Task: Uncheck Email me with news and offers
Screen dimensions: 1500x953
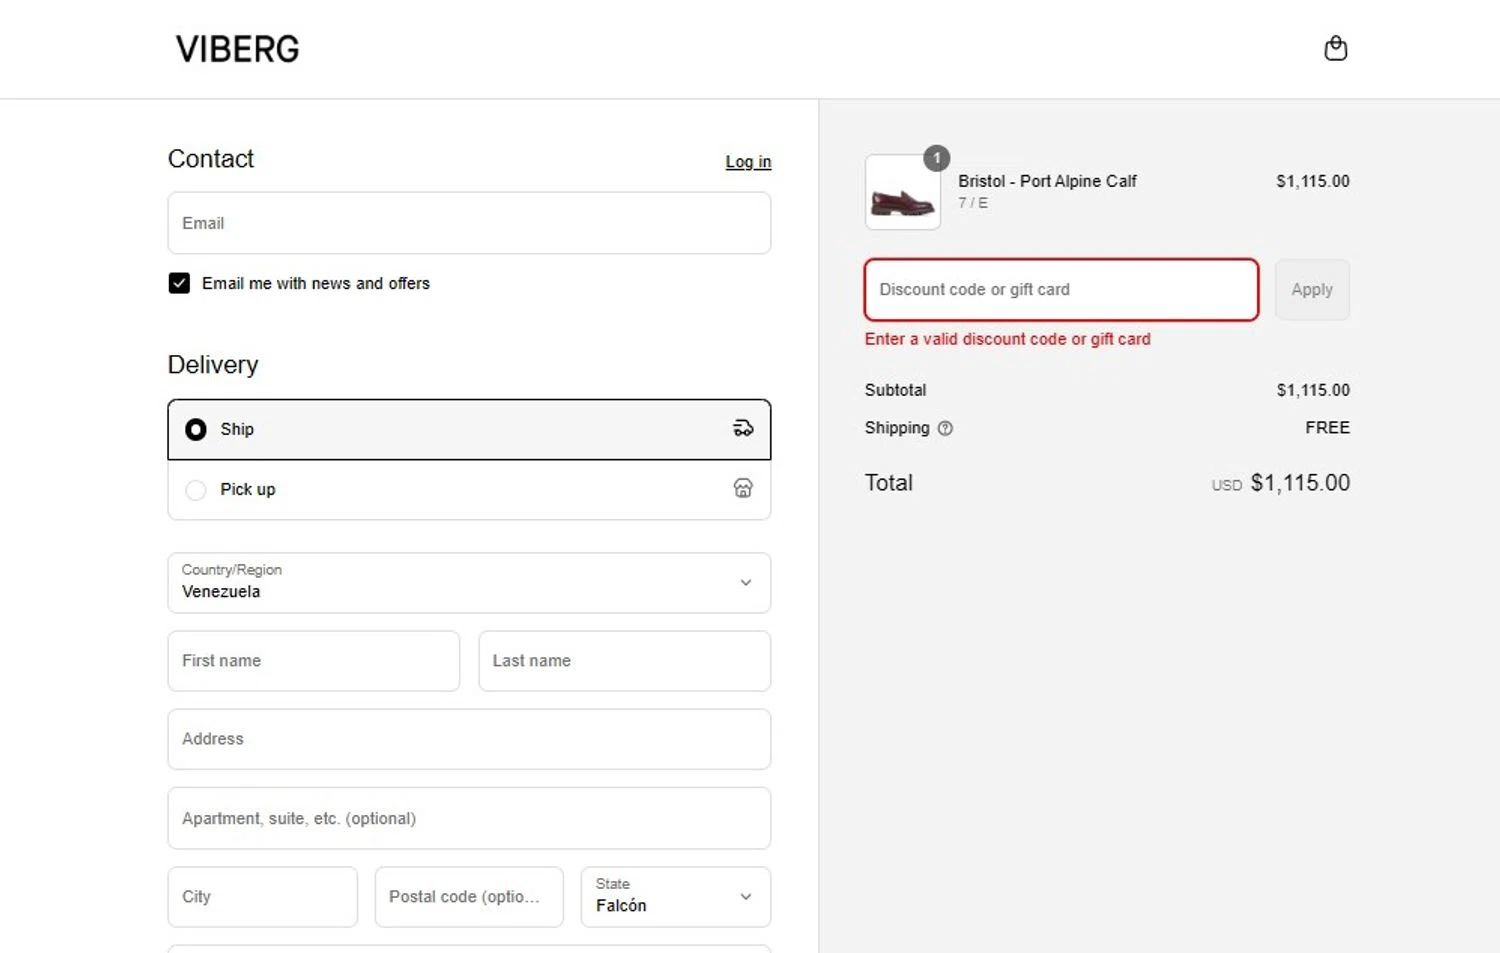Action: (179, 283)
